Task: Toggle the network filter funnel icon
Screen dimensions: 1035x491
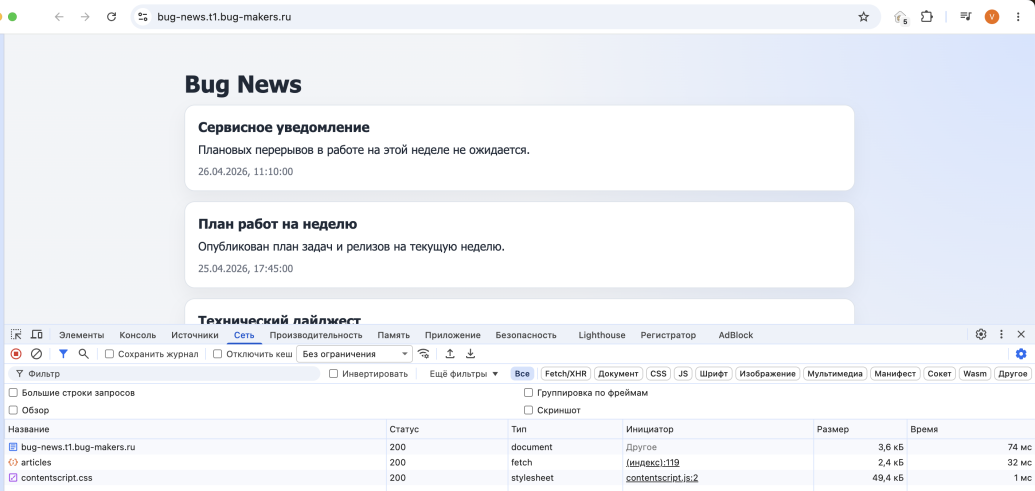Action: pyautogui.click(x=63, y=354)
